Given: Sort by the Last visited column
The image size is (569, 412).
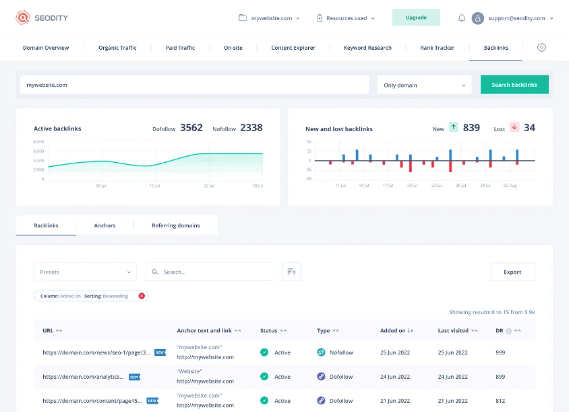Looking at the screenshot, I should 474,331.
